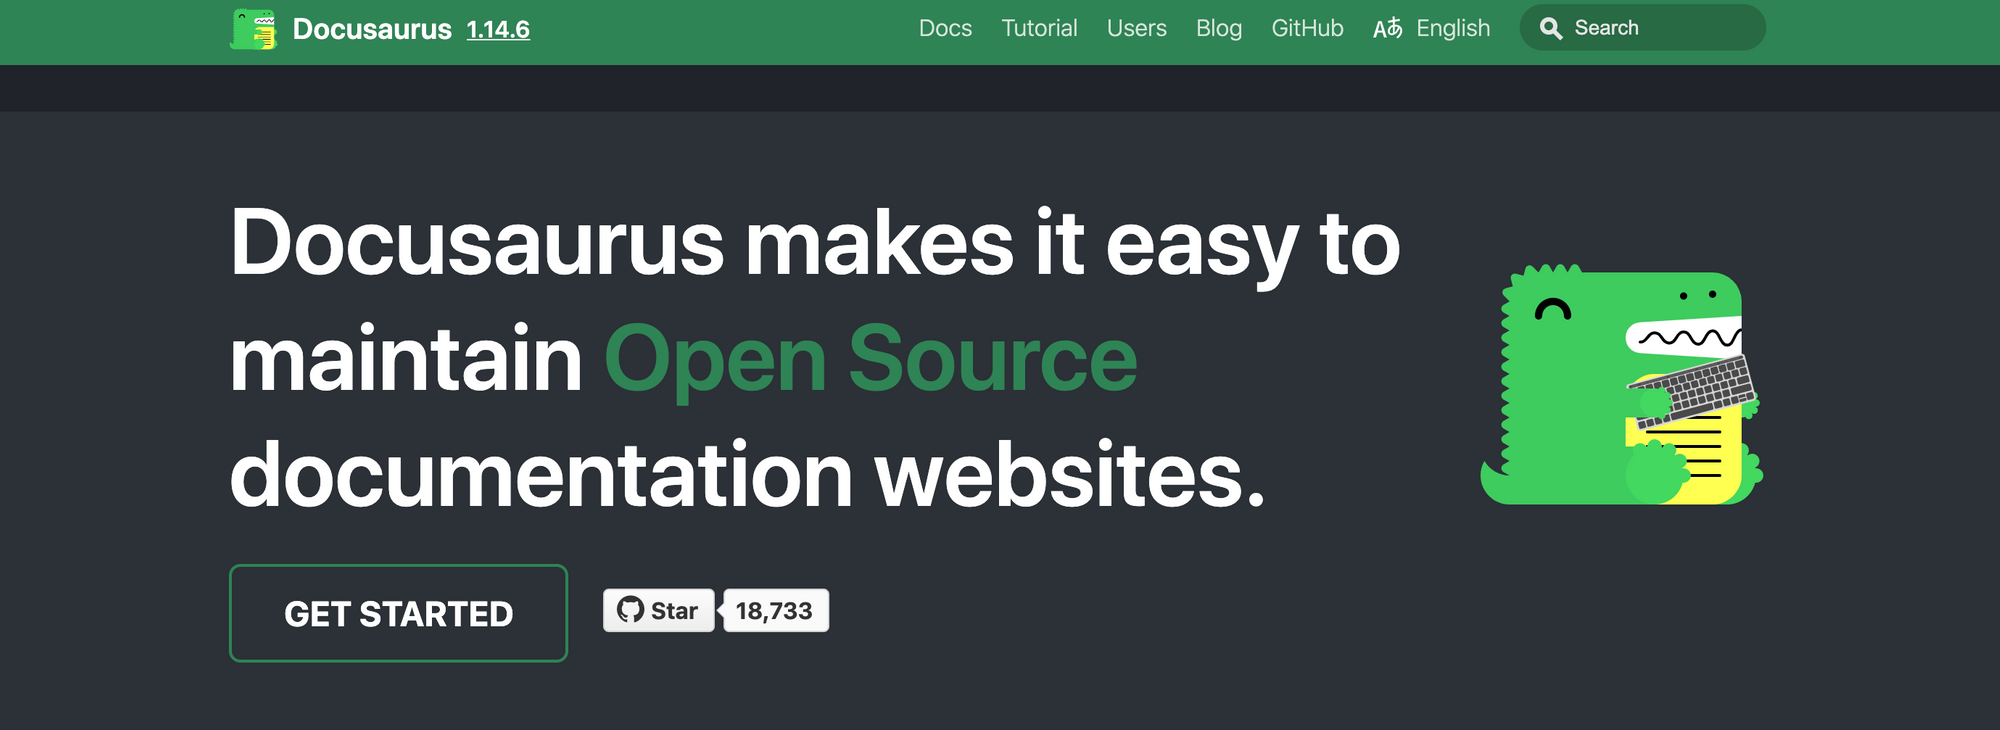Image resolution: width=2000 pixels, height=730 pixels.
Task: Click the green Open Source headline text
Action: point(870,360)
